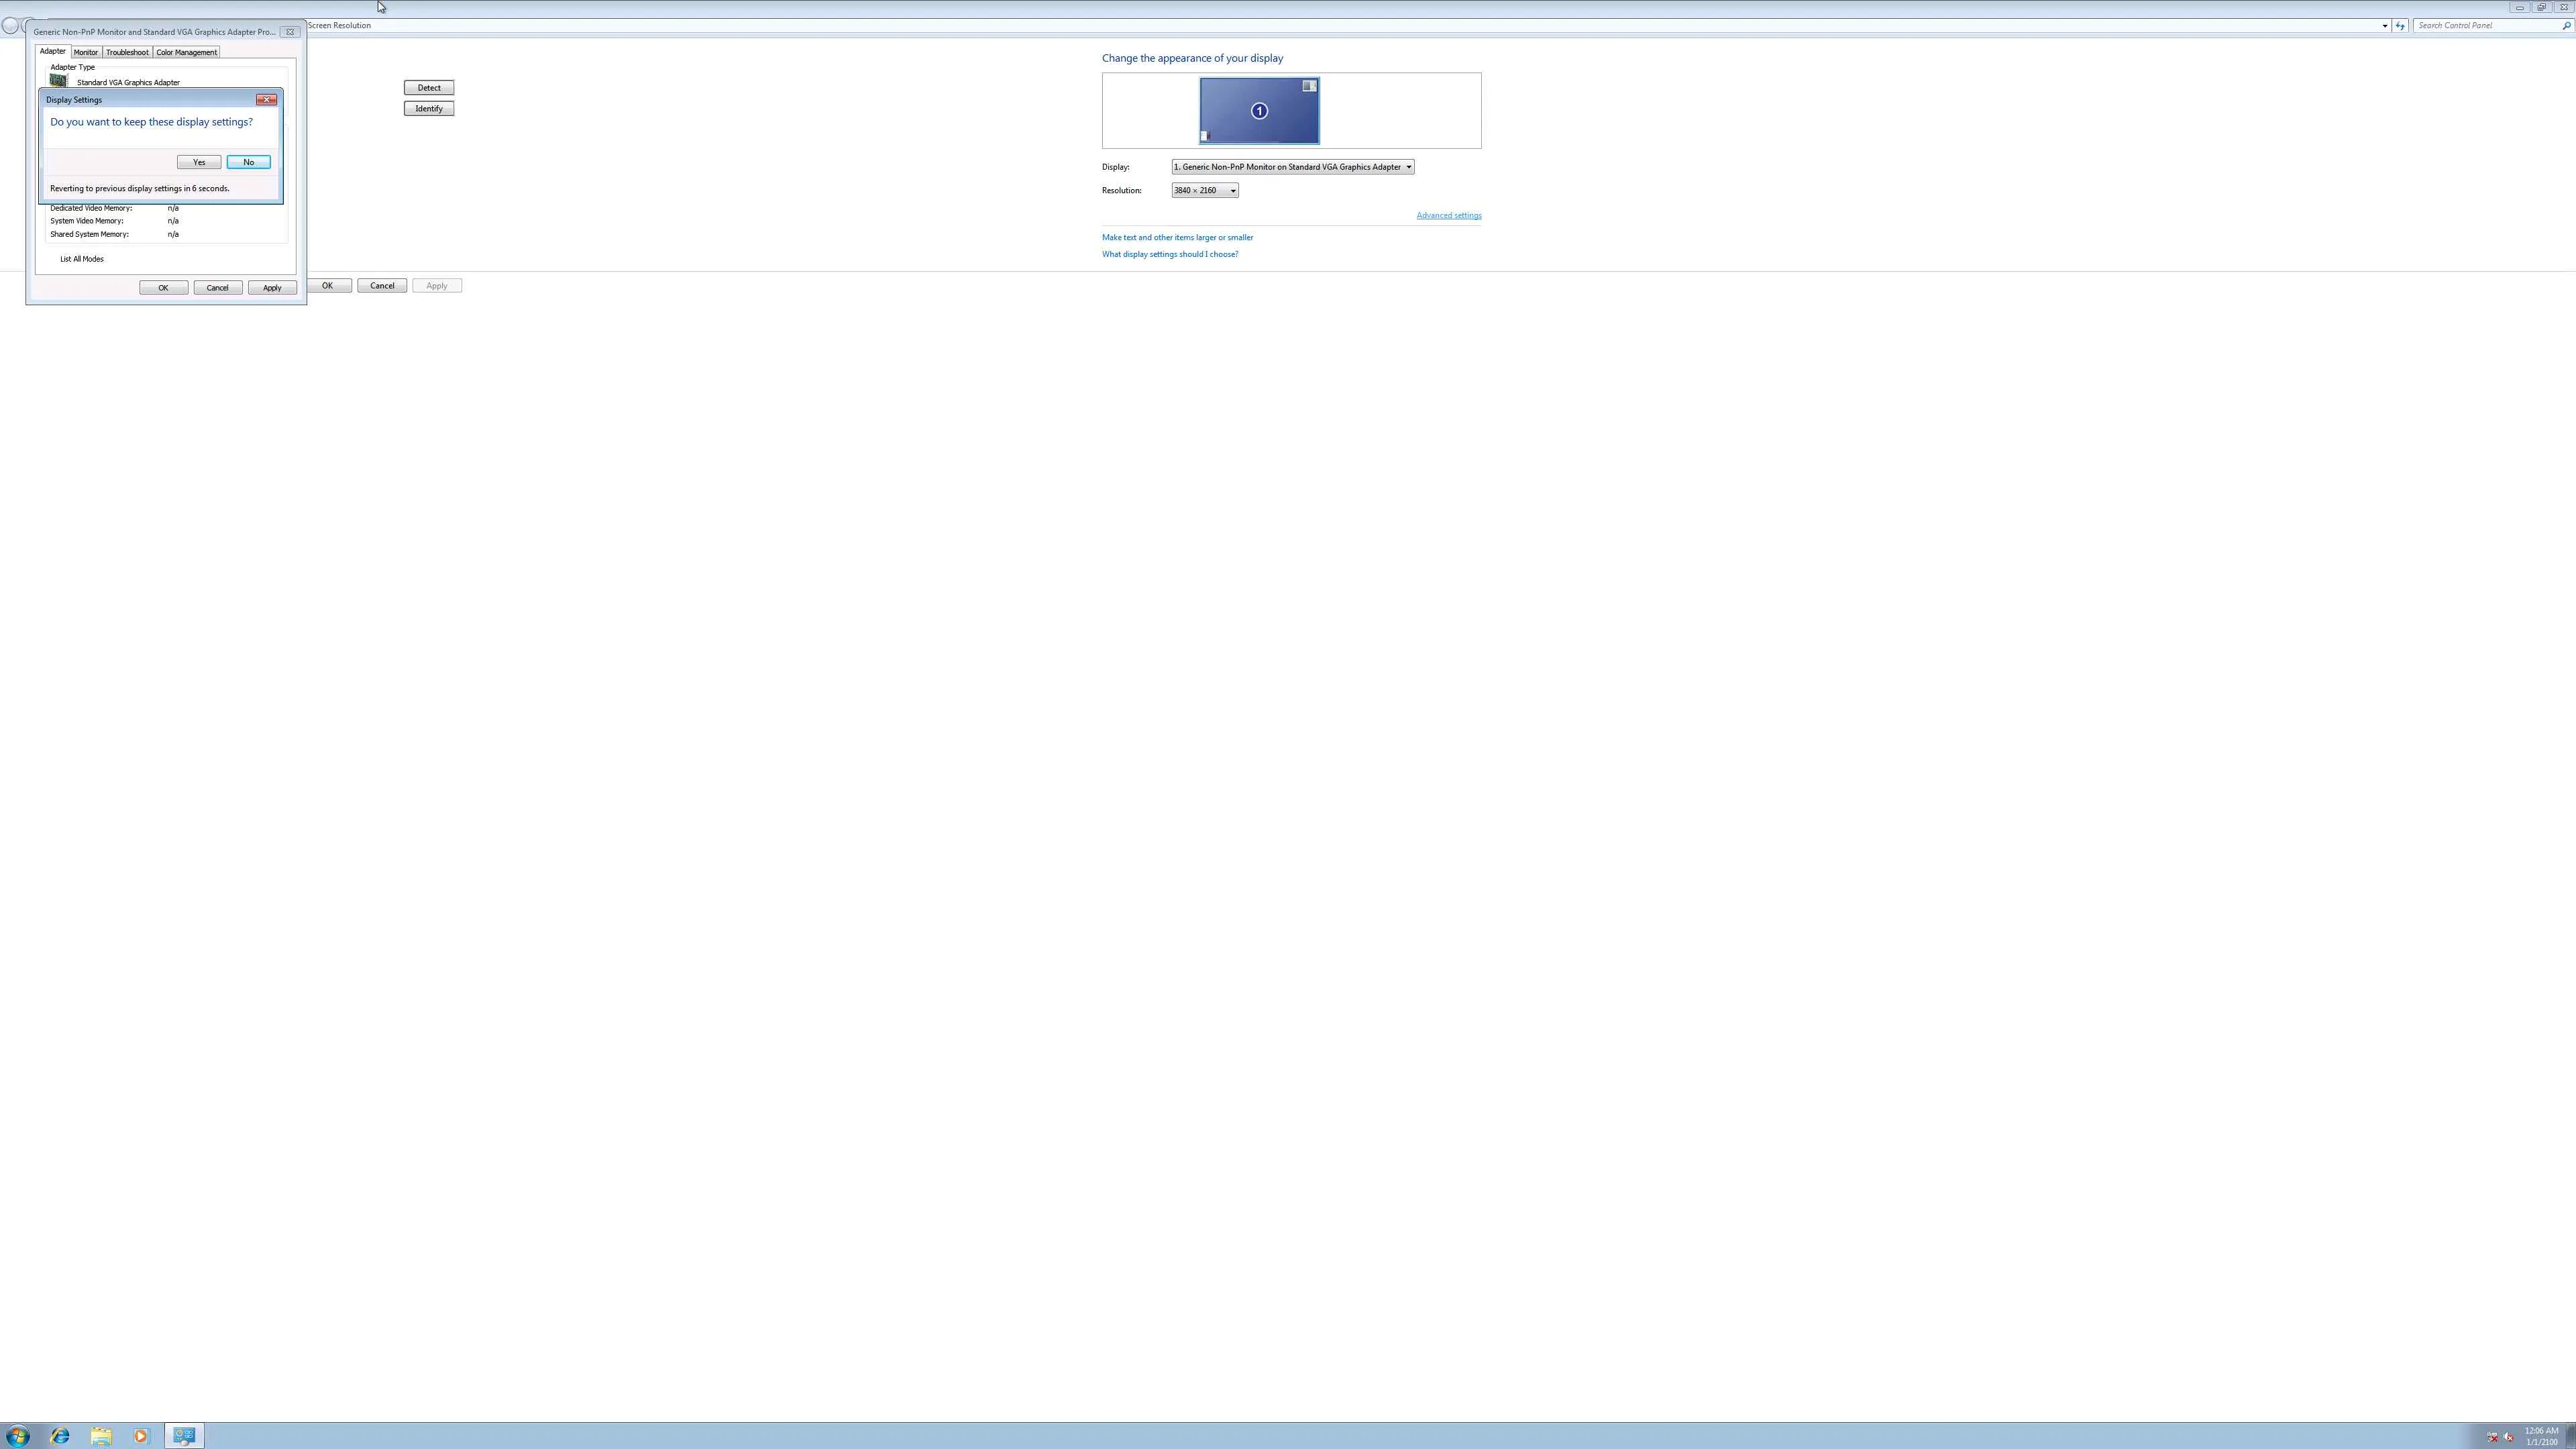Launch Internet Explorer from taskbar
The width and height of the screenshot is (2576, 1449).
tap(60, 1436)
